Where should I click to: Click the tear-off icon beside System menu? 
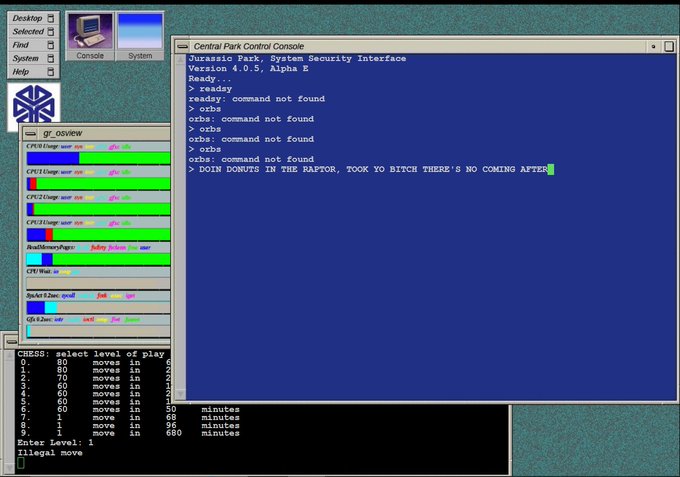[51, 59]
